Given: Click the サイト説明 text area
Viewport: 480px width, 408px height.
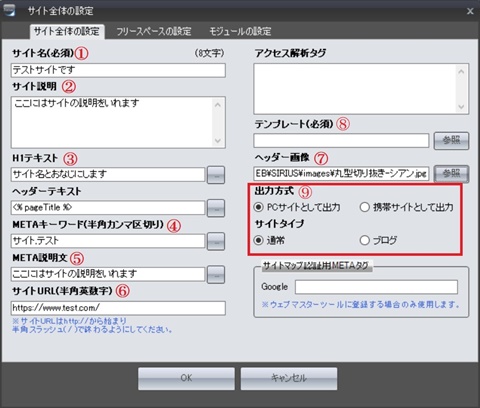Looking at the screenshot, I should coord(112,122).
